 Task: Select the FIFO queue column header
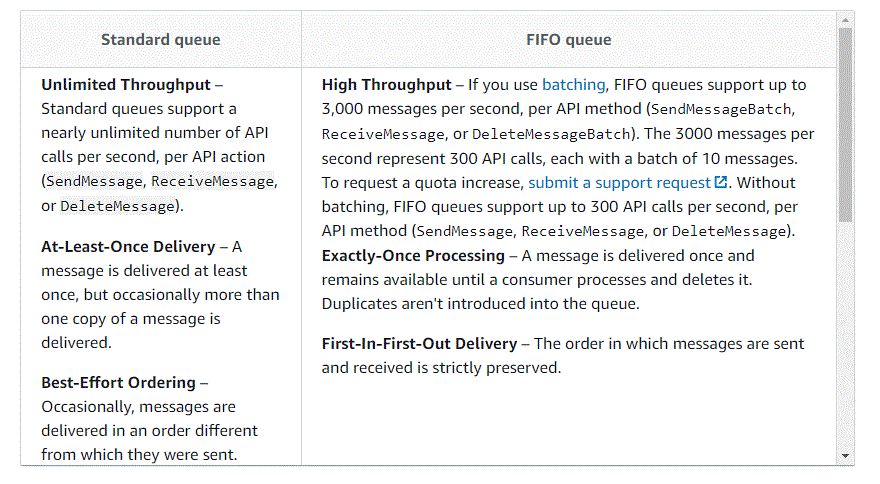click(569, 40)
